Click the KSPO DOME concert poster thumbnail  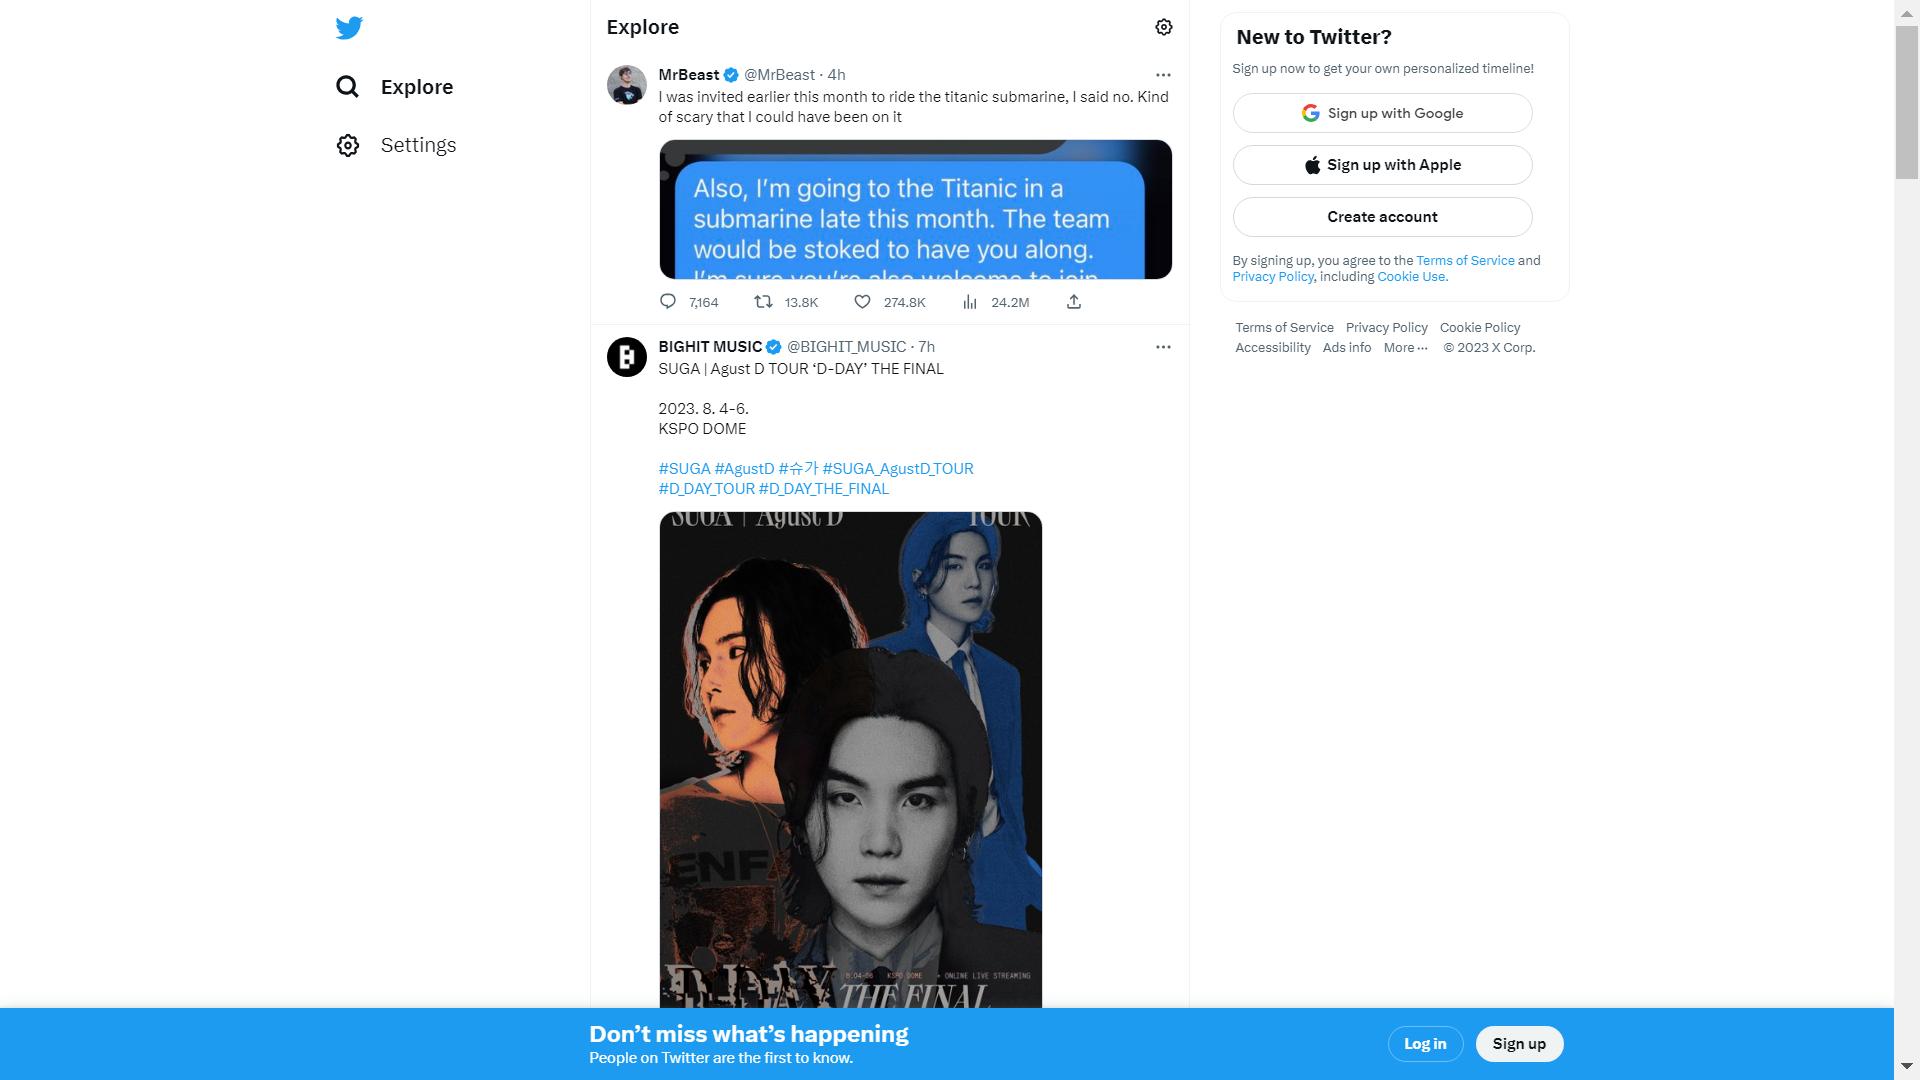851,760
